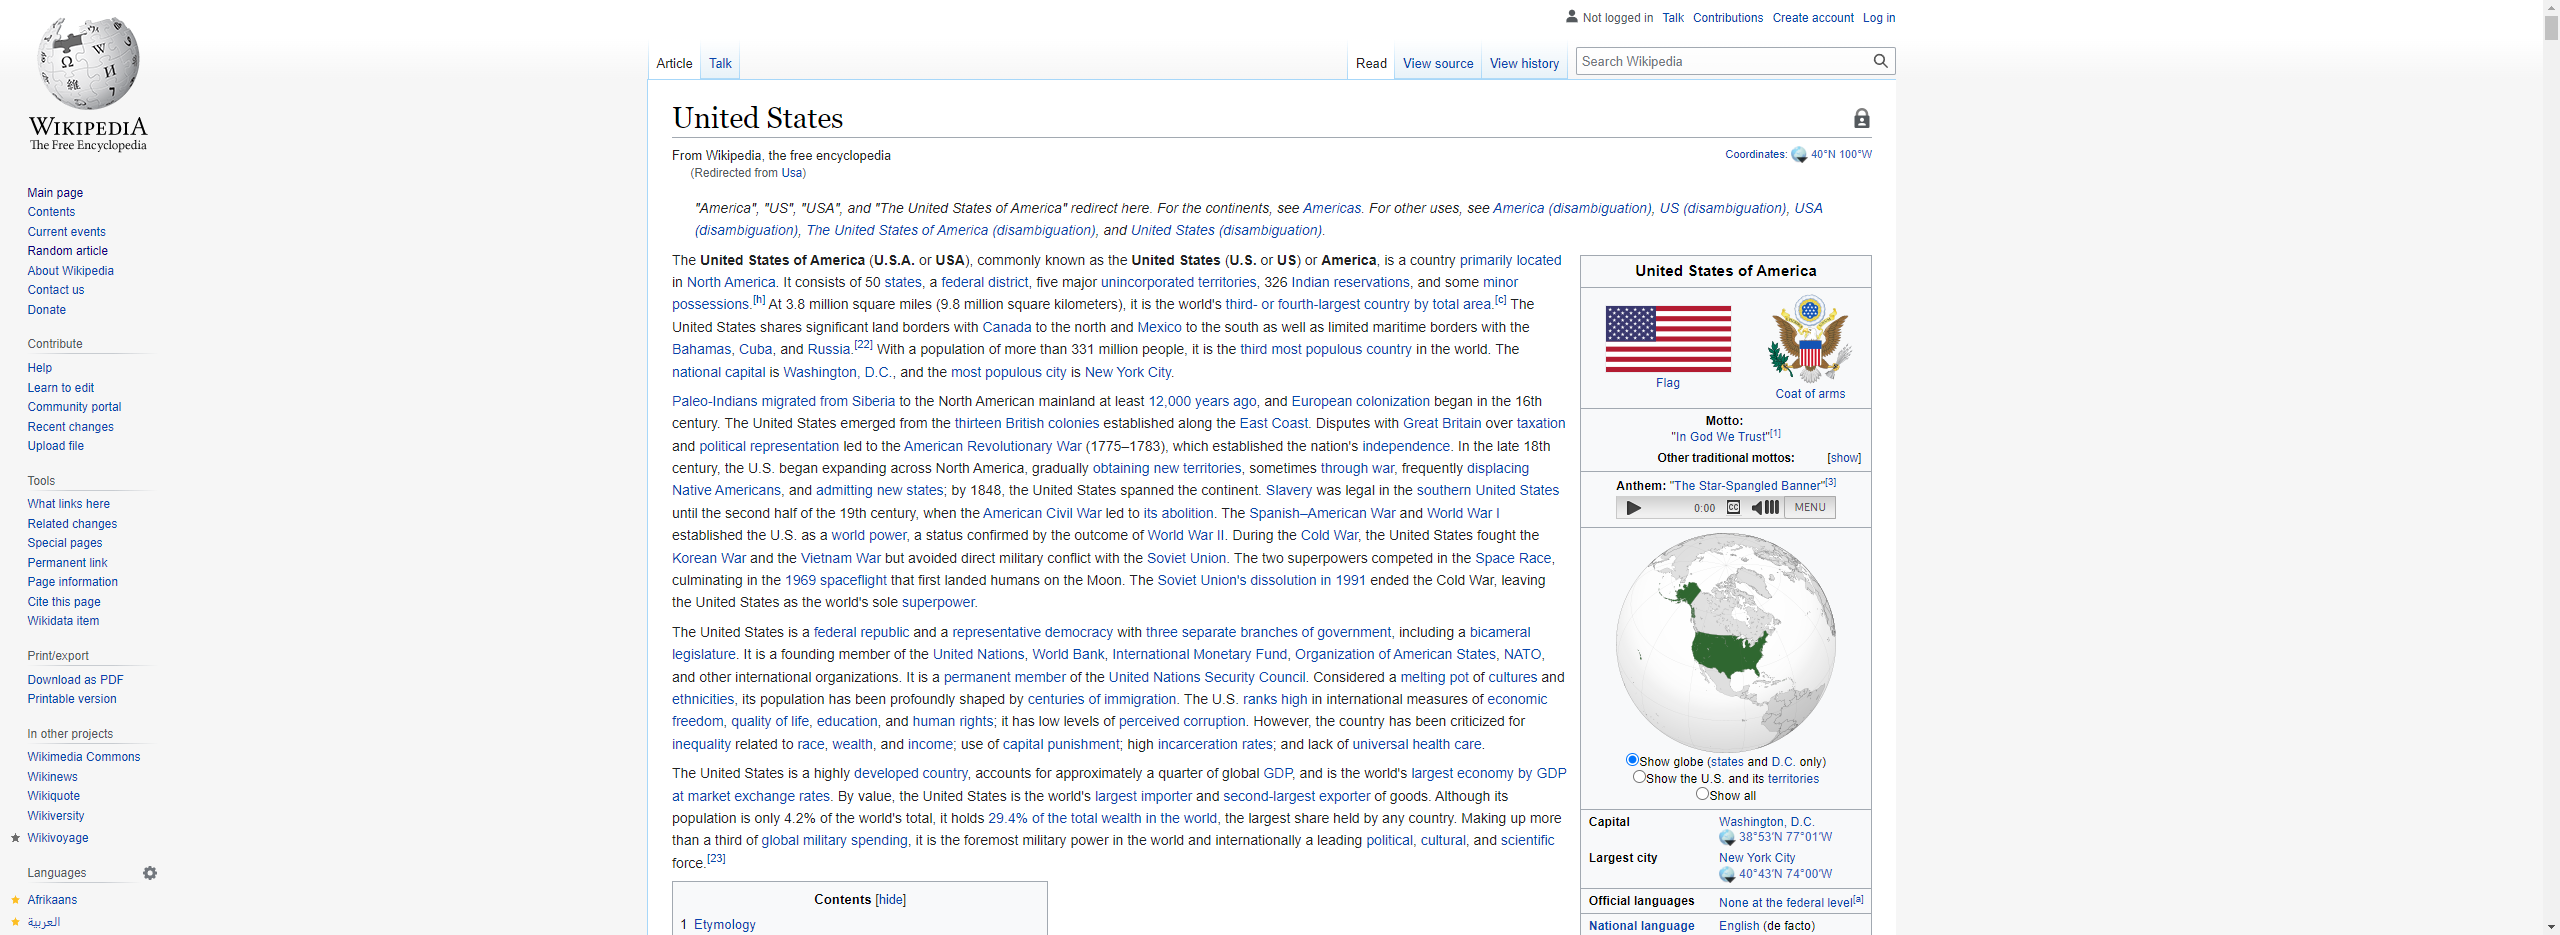Open reference [22] after Russia
The width and height of the screenshot is (2560, 935).
[863, 345]
